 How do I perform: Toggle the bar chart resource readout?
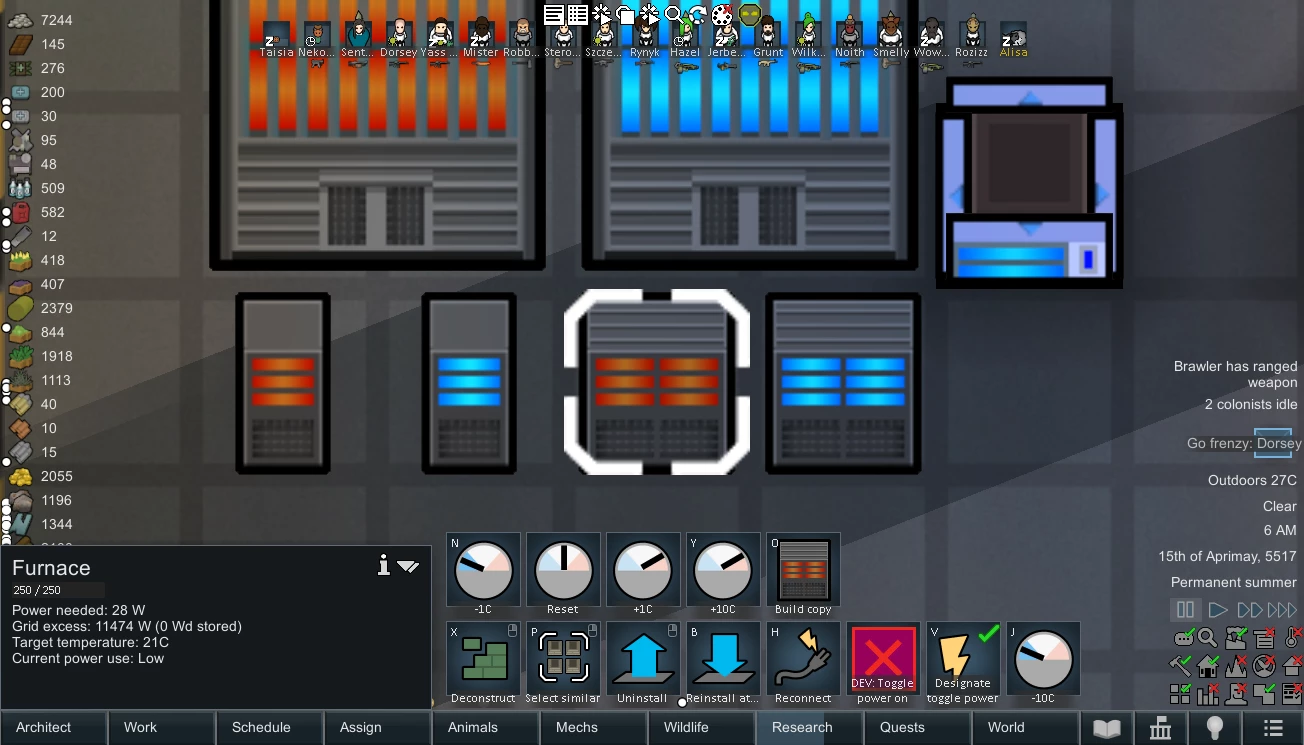point(1209,692)
